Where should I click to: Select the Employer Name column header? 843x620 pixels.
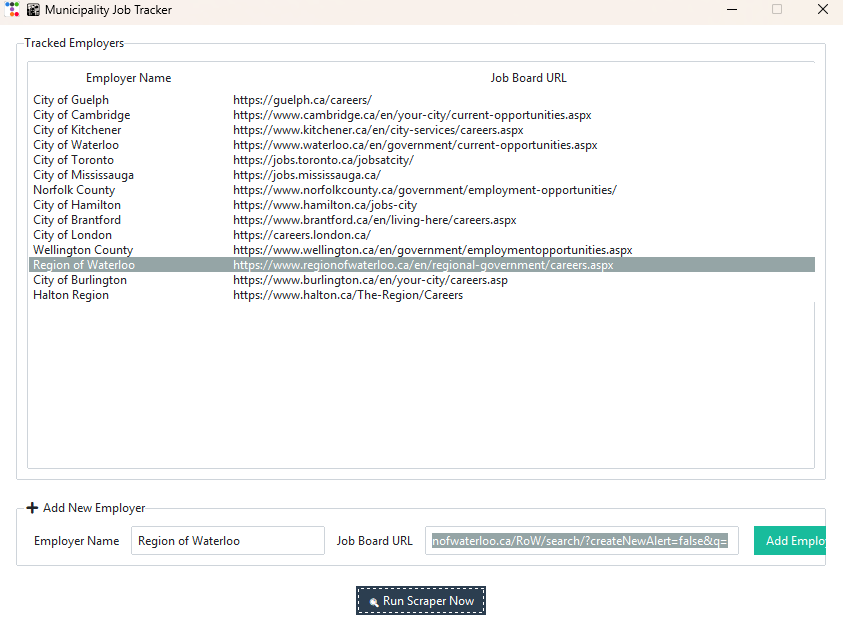[x=128, y=78]
